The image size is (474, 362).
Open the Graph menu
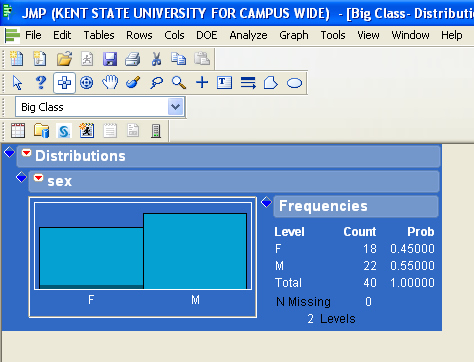click(294, 35)
